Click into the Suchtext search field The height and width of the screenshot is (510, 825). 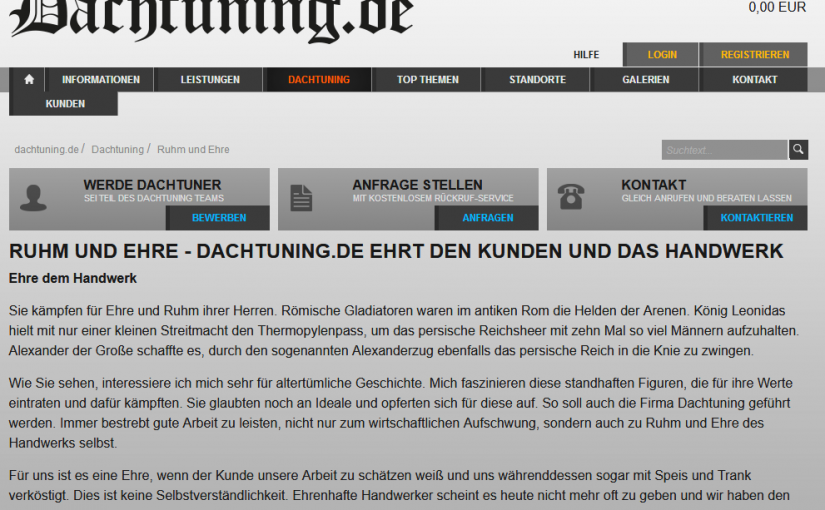point(725,150)
